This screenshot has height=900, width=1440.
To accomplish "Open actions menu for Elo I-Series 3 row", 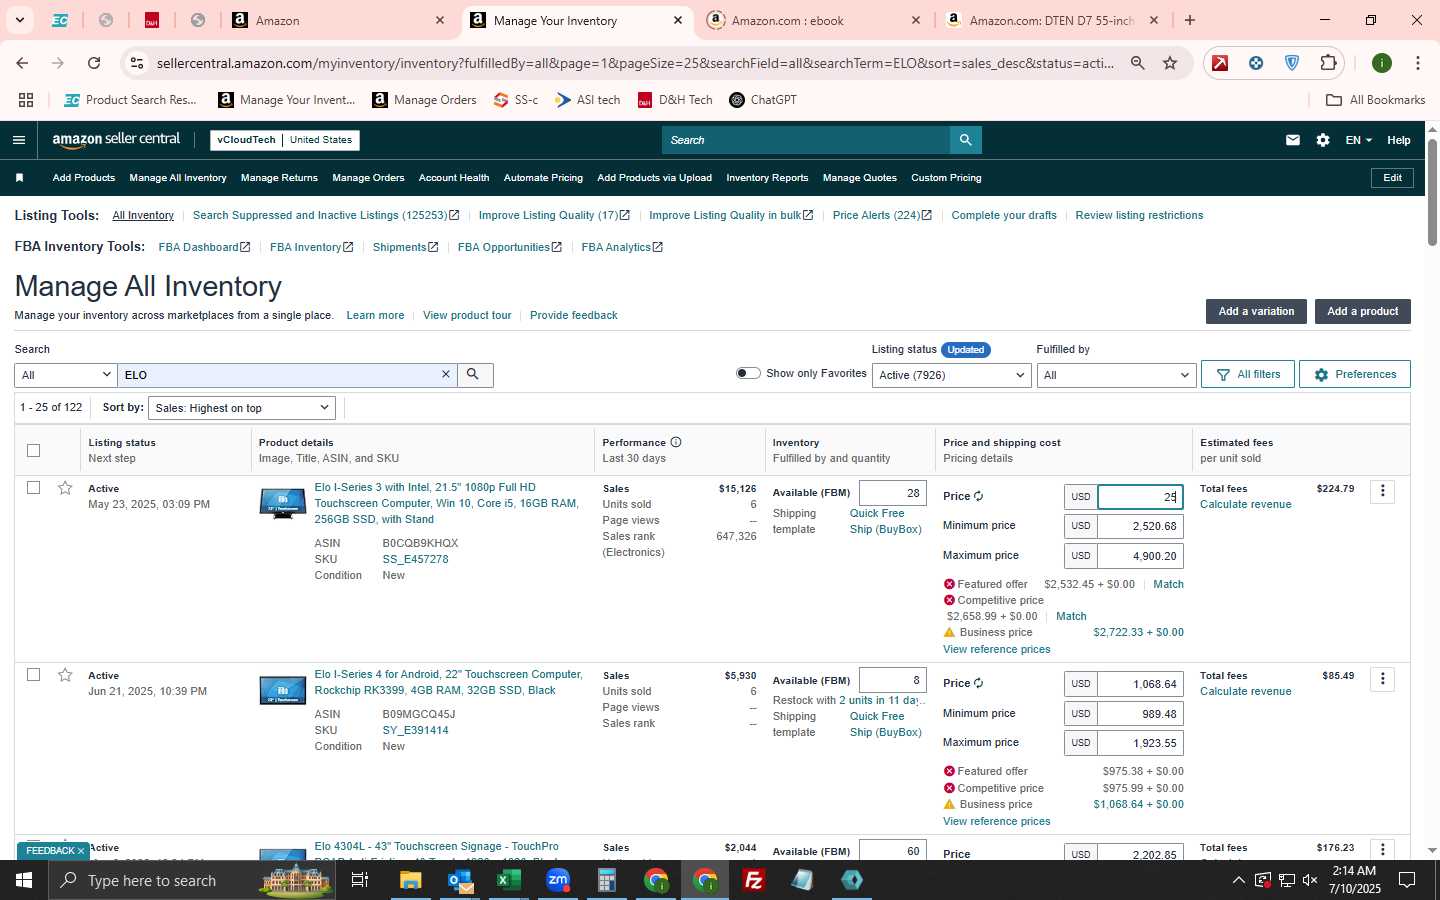I will (1383, 491).
